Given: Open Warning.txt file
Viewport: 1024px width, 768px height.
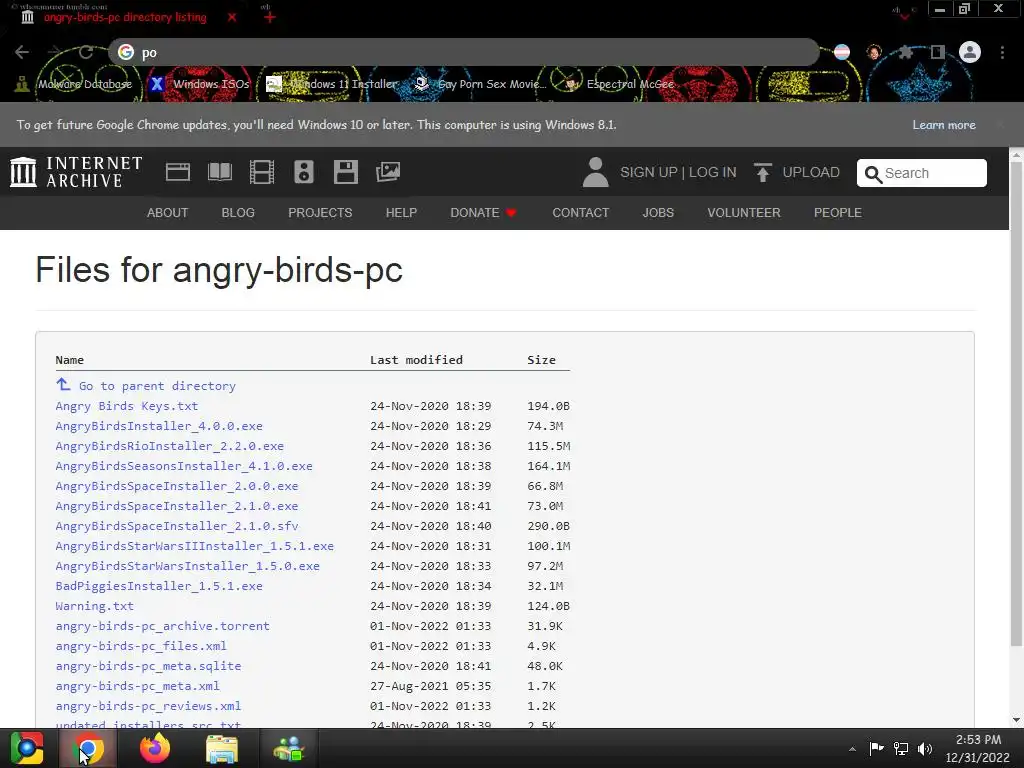Looking at the screenshot, I should pyautogui.click(x=95, y=606).
